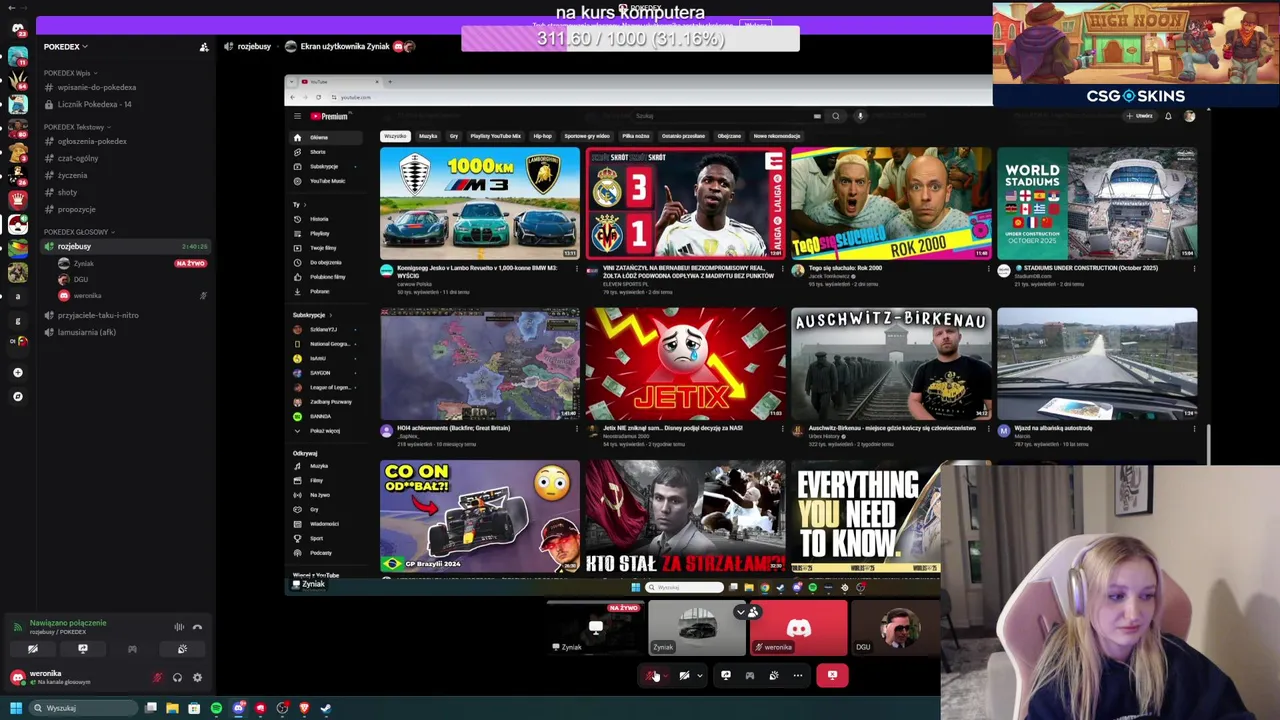Open OBS Studio from the Windows taskbar

click(282, 708)
